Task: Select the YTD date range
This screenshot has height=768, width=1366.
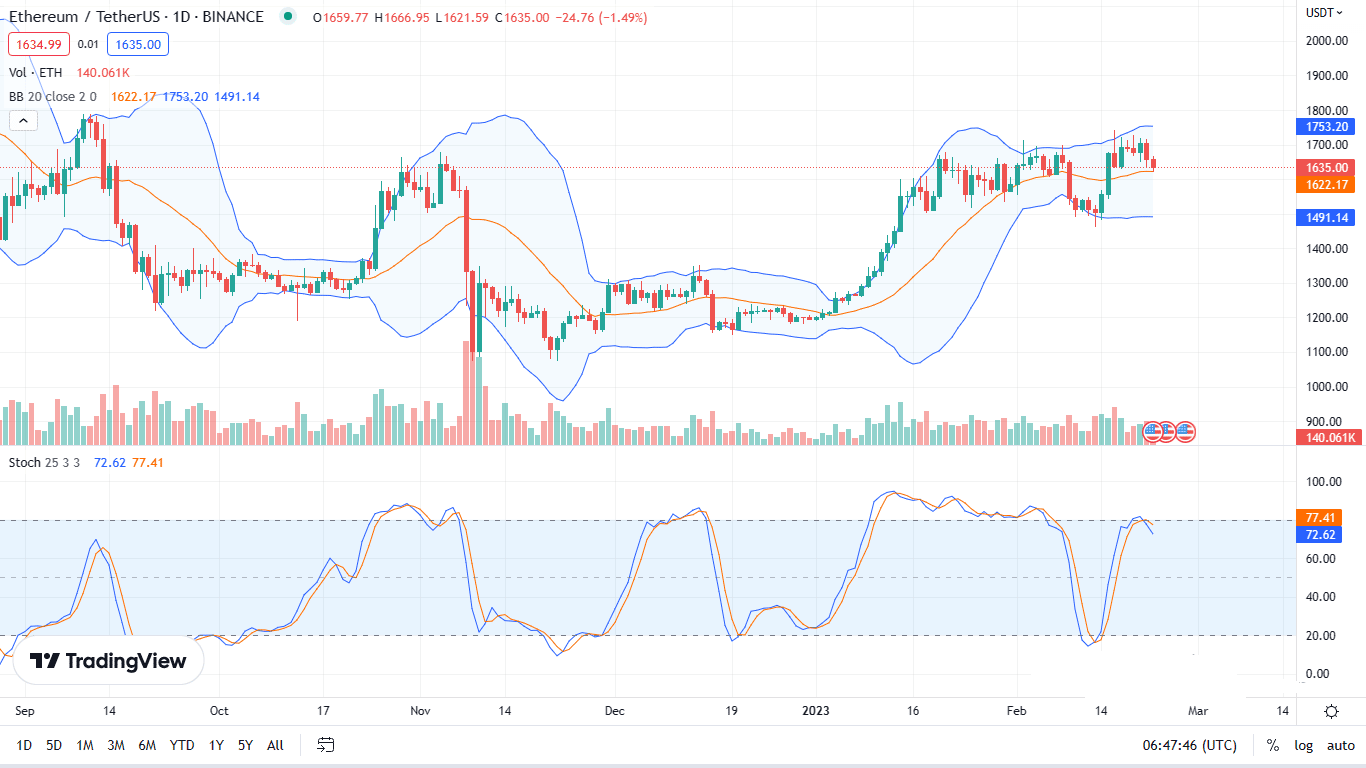Action: pos(182,745)
